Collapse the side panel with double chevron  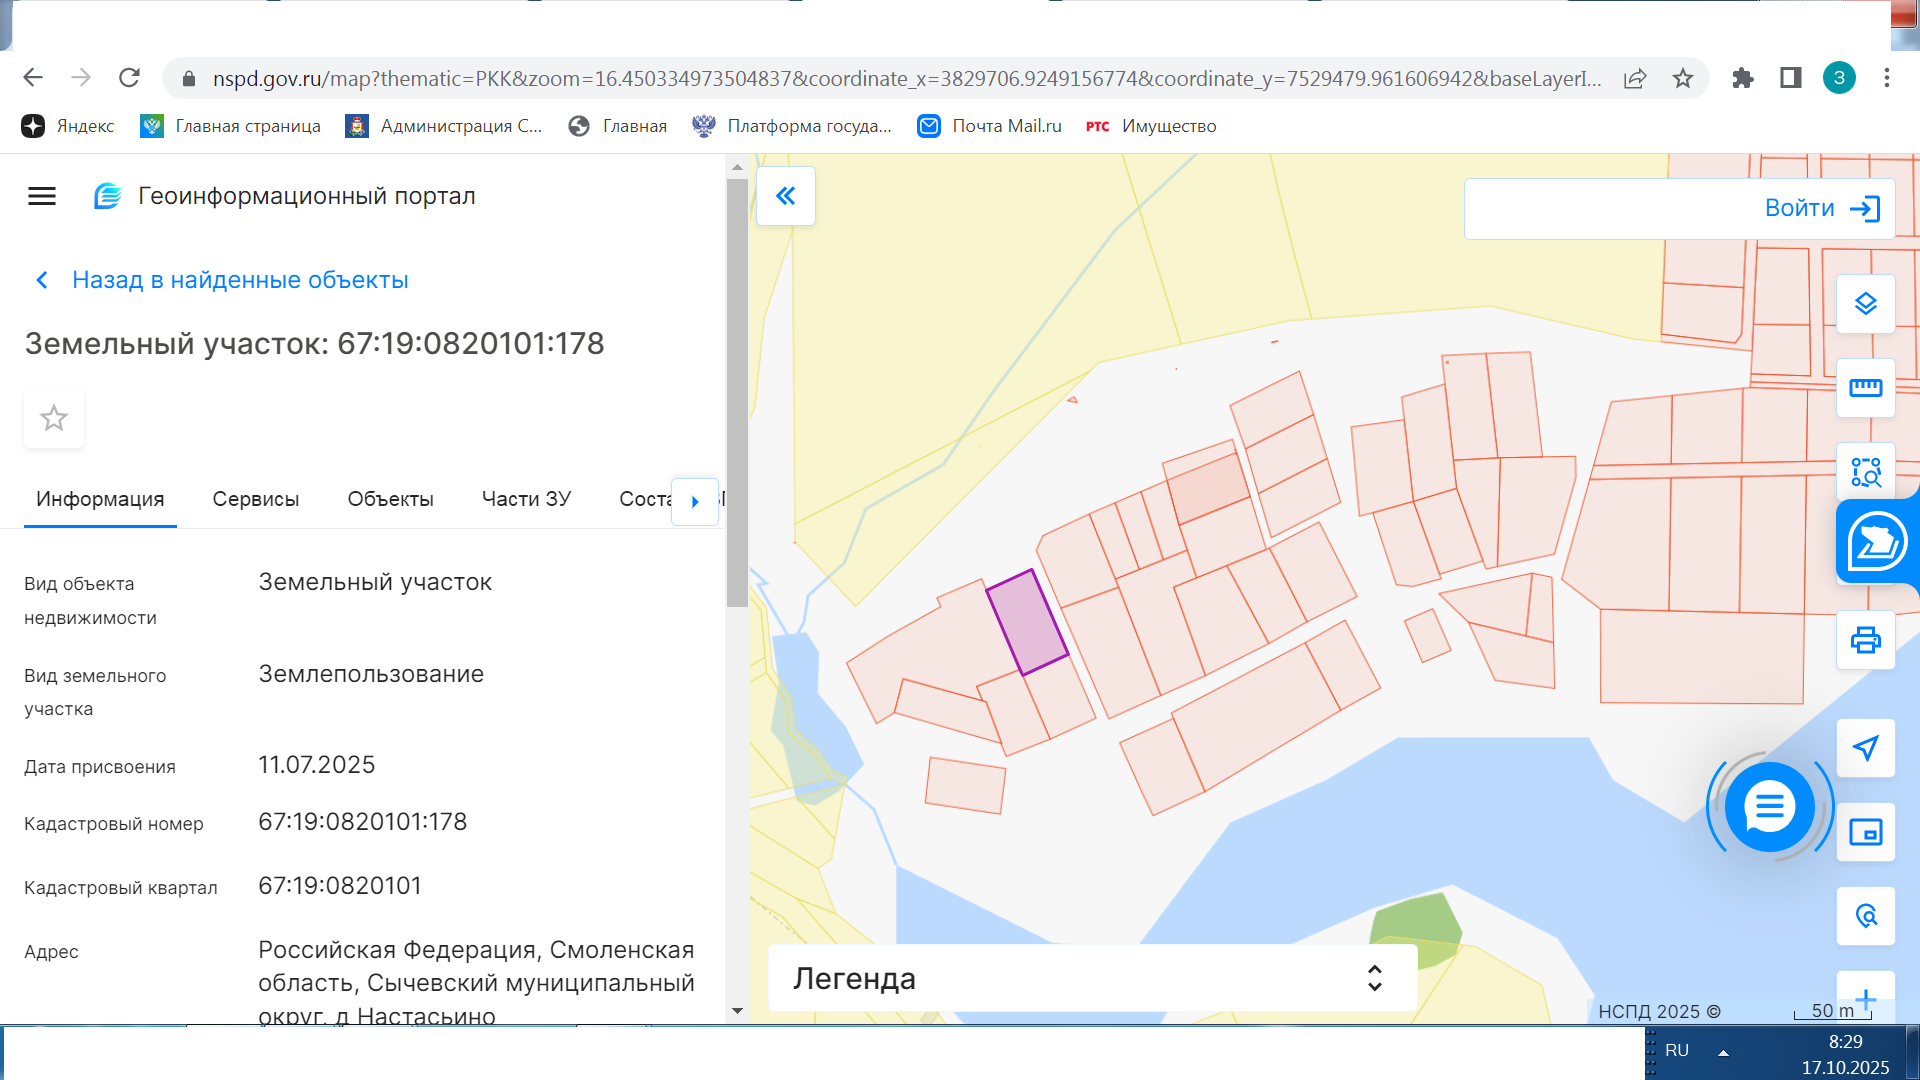786,196
